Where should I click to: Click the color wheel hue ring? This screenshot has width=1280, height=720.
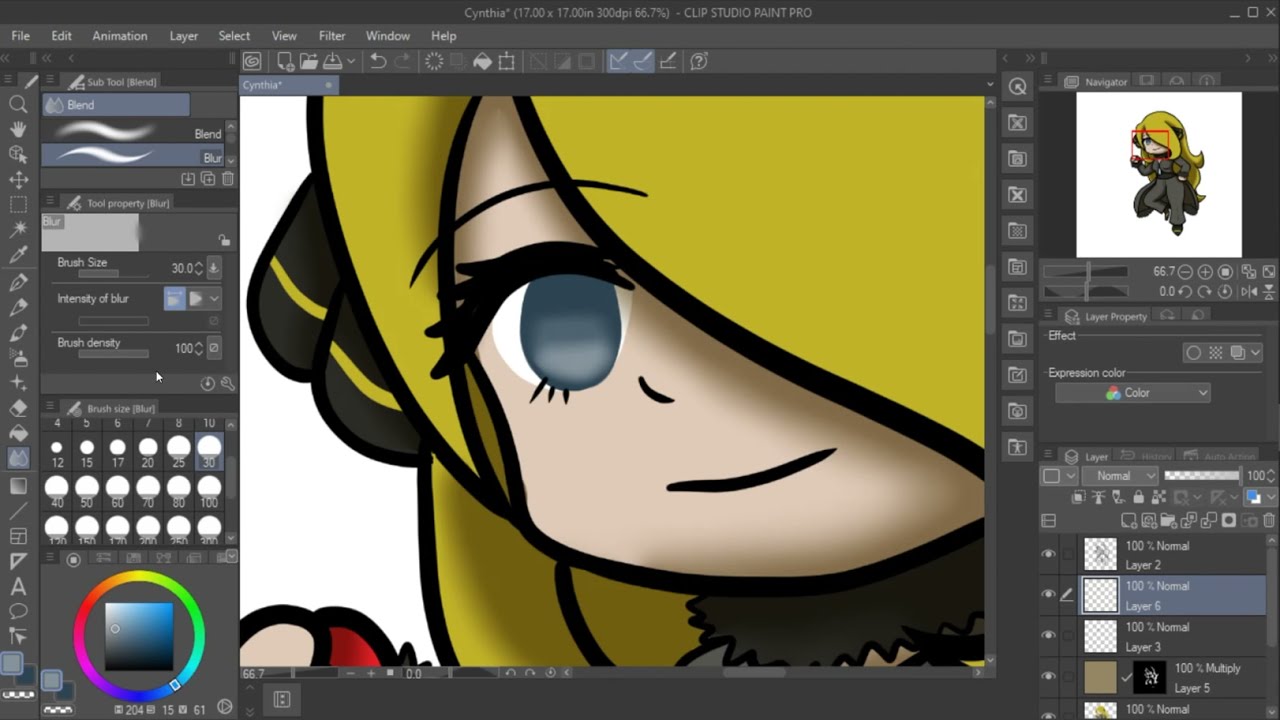139,578
